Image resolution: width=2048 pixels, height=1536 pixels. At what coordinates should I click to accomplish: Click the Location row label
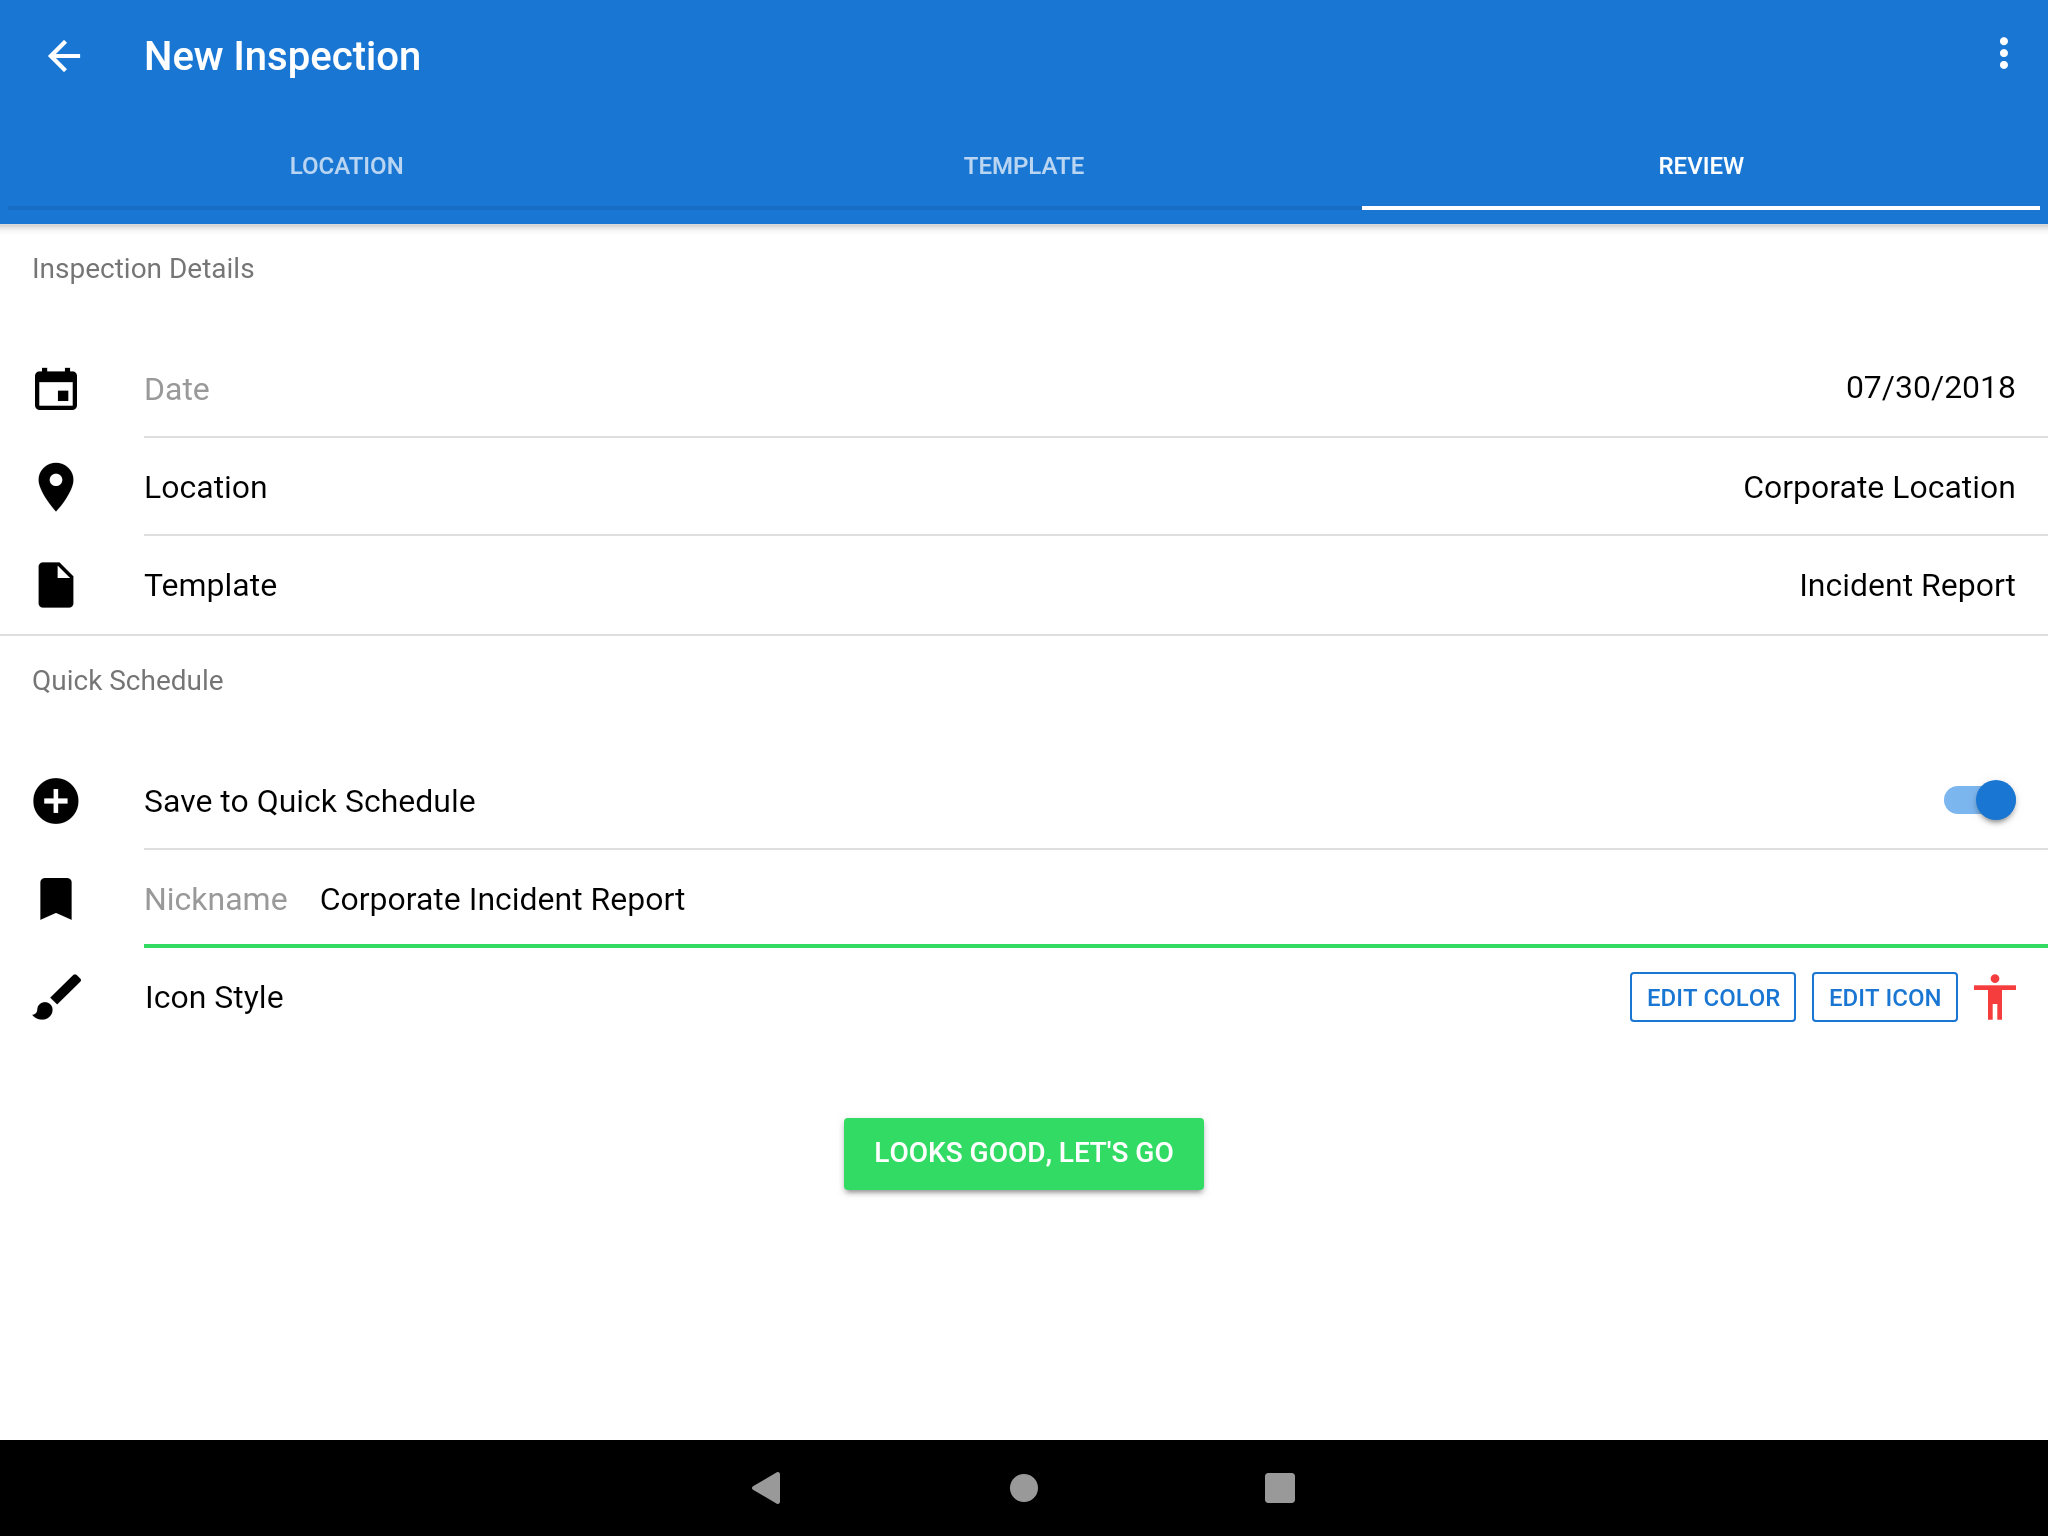coord(205,487)
